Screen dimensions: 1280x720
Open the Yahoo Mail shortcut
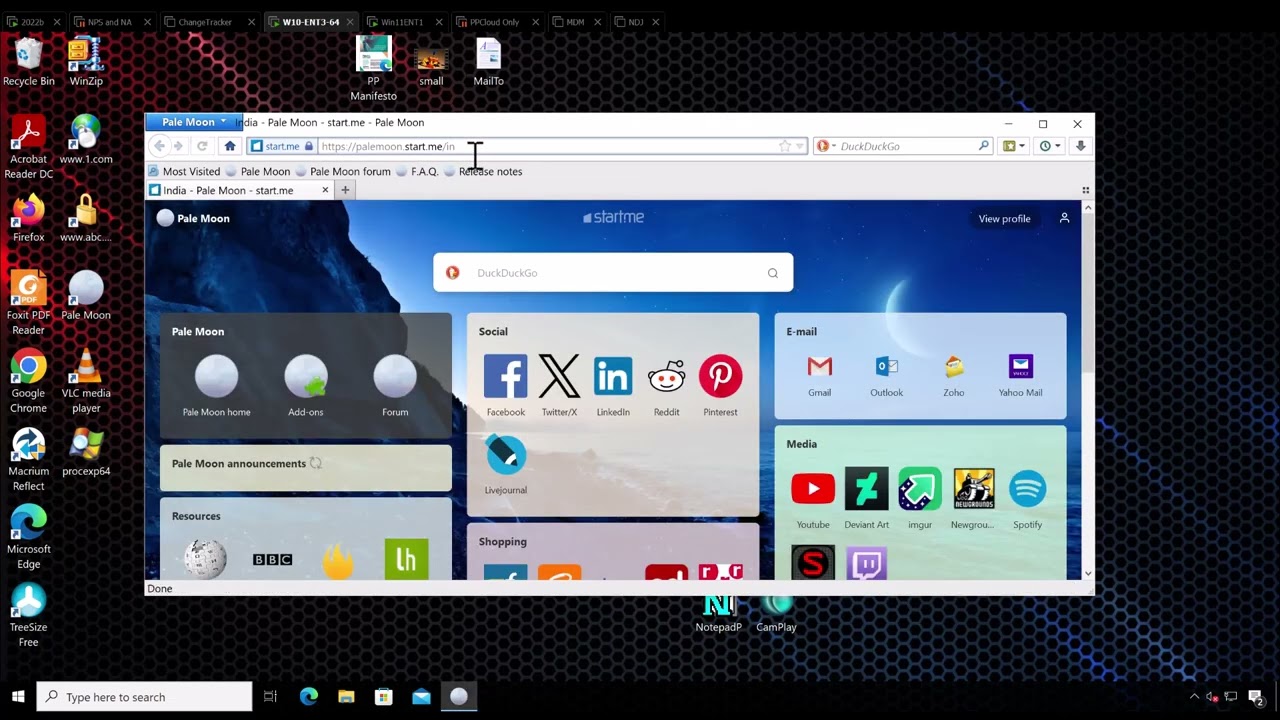pyautogui.click(x=1020, y=376)
